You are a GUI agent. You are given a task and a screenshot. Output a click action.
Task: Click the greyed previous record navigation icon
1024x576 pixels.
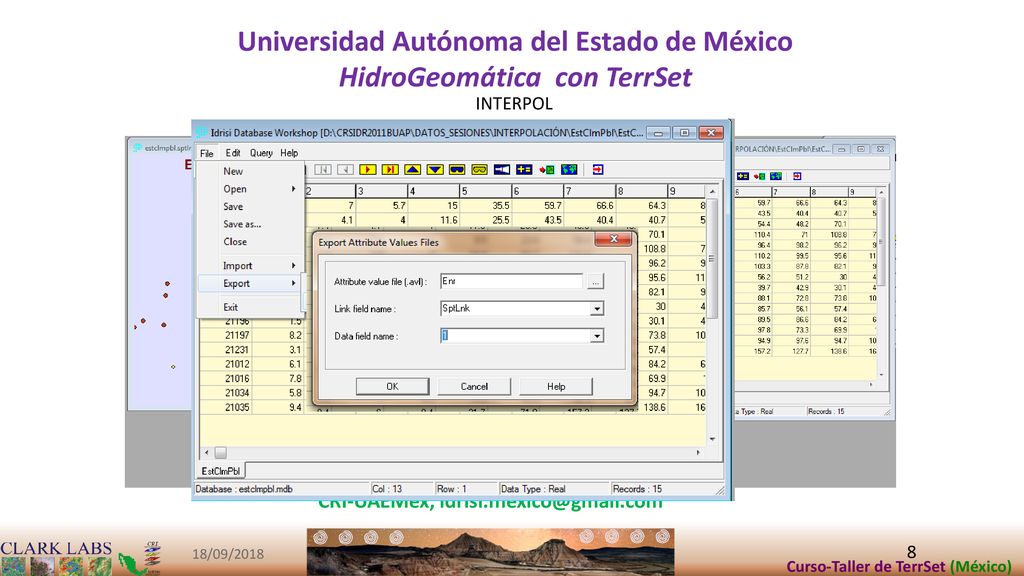(345, 170)
